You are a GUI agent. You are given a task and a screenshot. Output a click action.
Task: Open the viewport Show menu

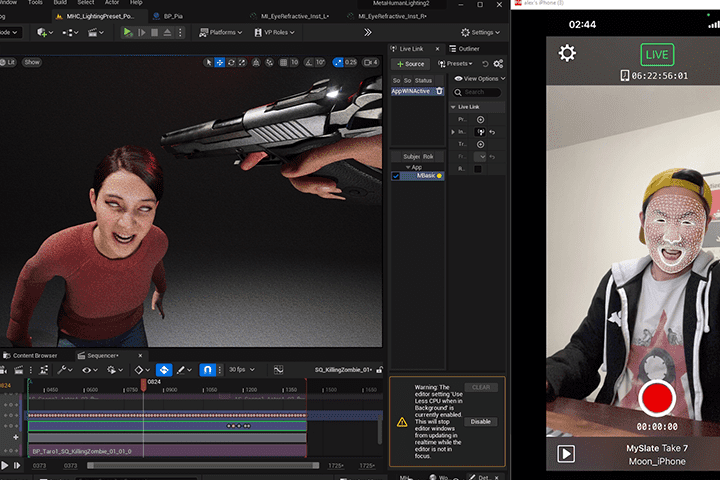(32, 62)
